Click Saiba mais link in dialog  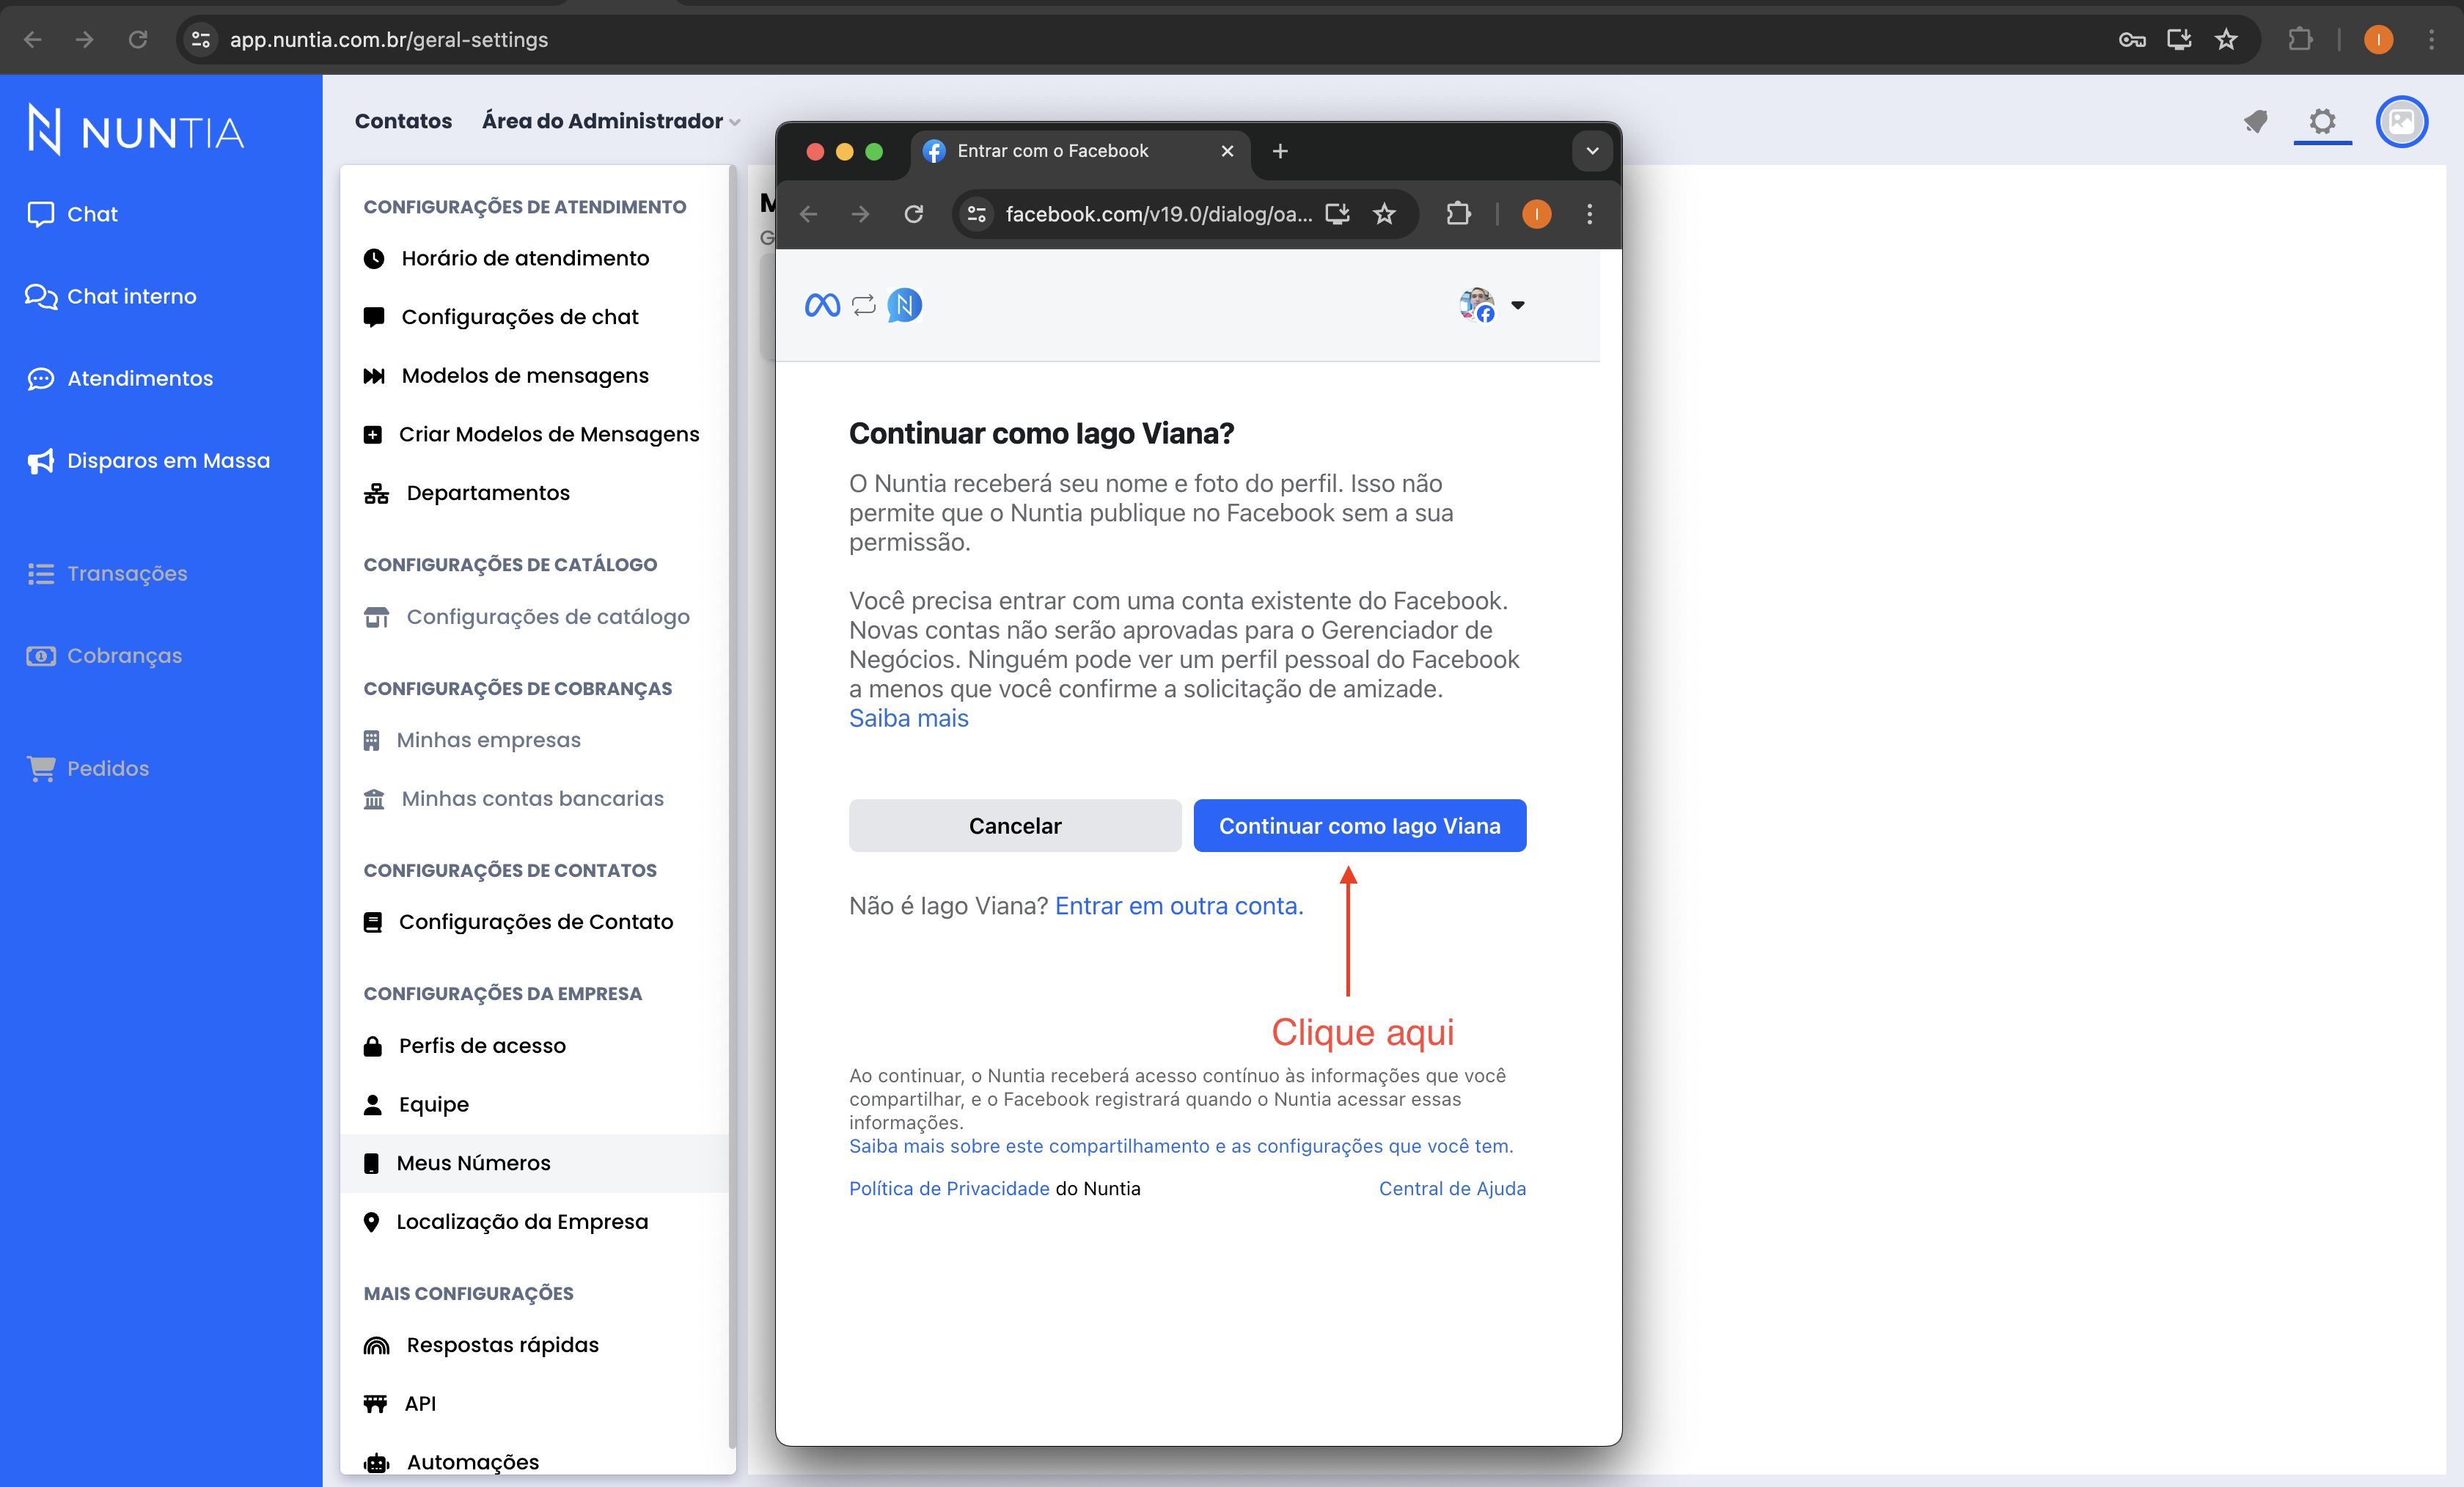908,718
